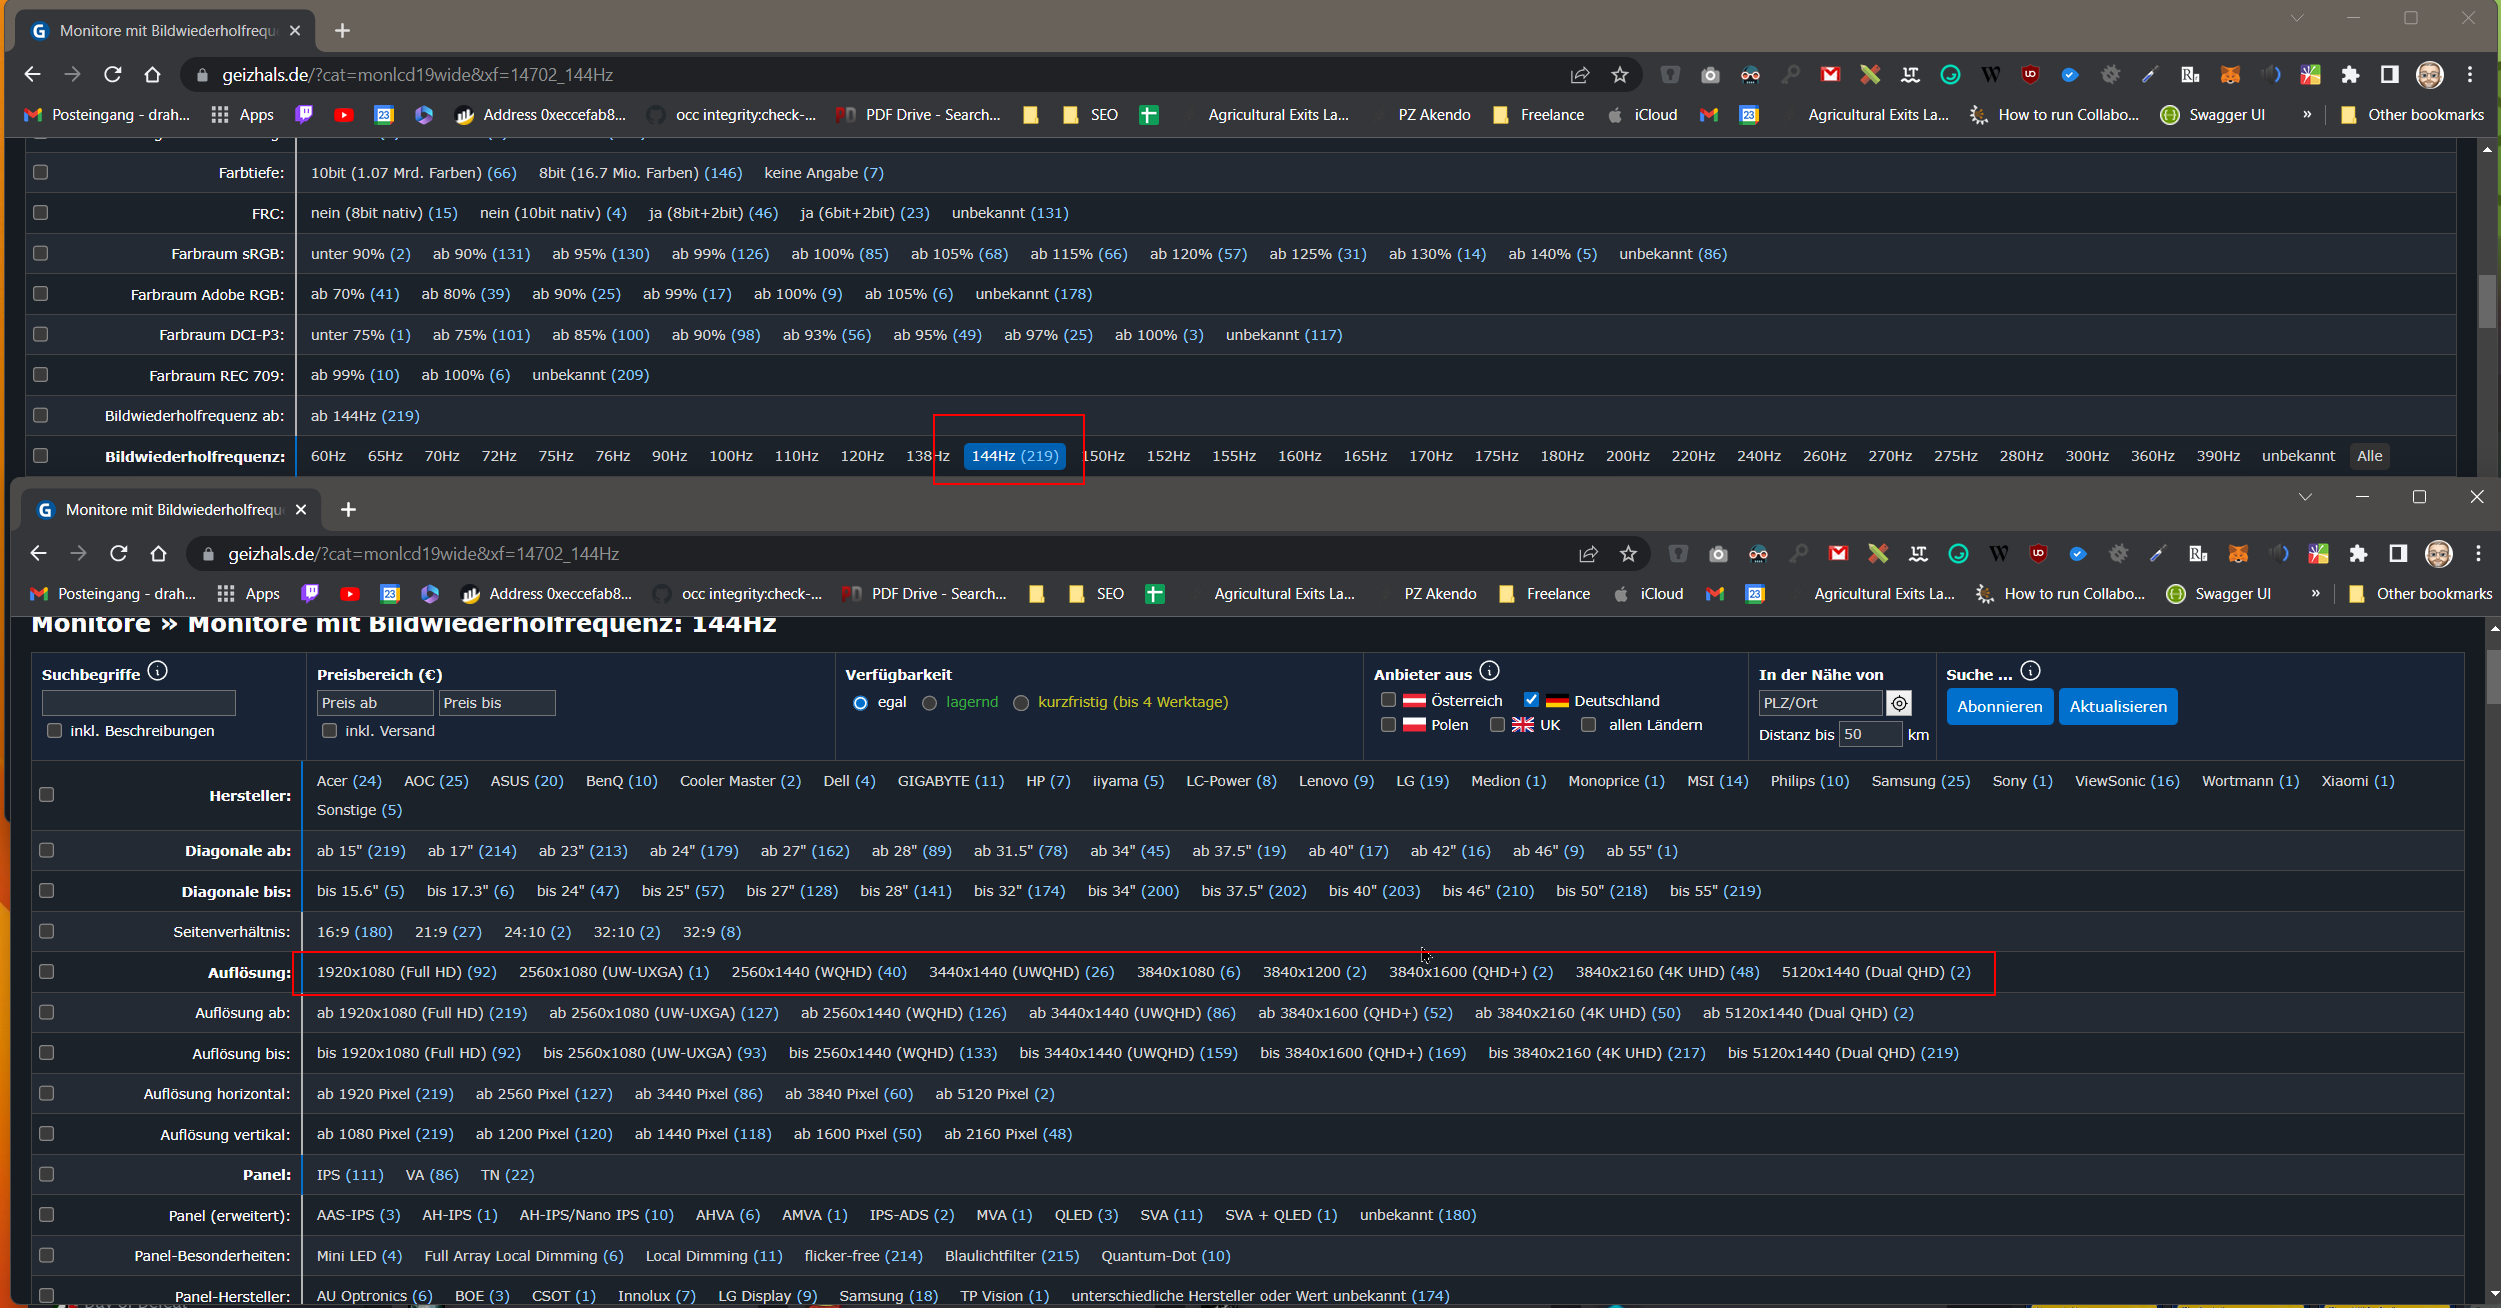The height and width of the screenshot is (1308, 2501).
Task: Click reload icon in lower browser window
Action: pyautogui.click(x=119, y=554)
